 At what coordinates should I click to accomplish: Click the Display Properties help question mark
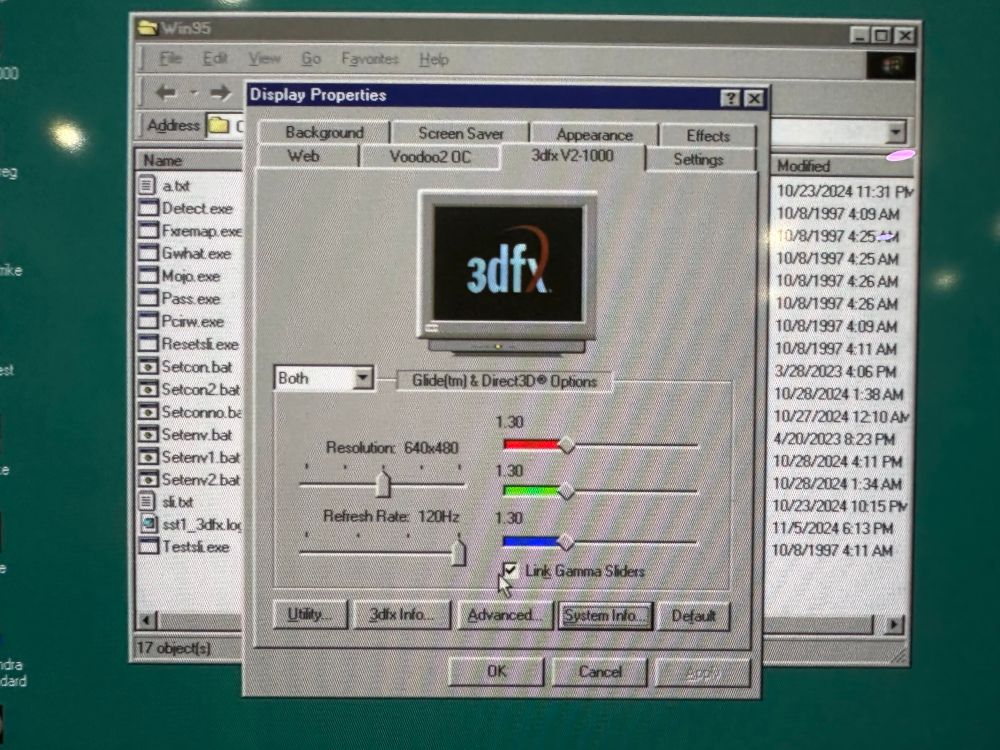tap(730, 98)
